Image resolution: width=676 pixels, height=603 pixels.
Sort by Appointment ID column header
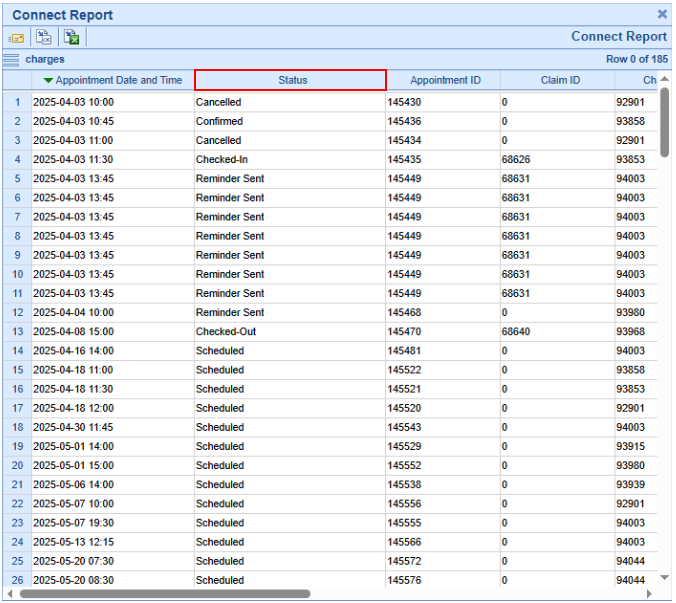(445, 80)
